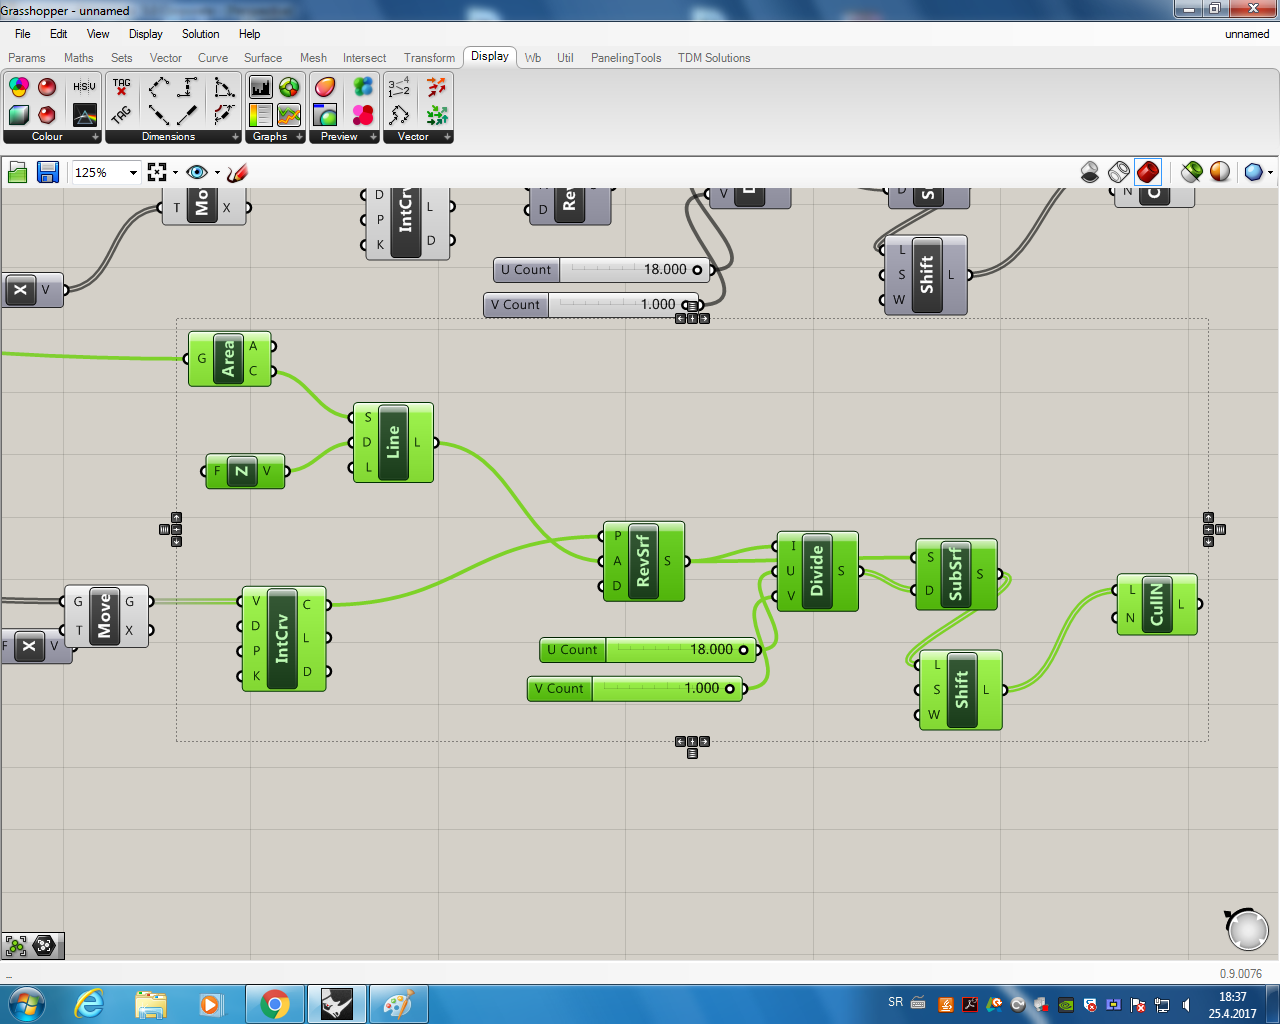Select the green Area component
This screenshot has width=1280, height=1024.
(229, 359)
